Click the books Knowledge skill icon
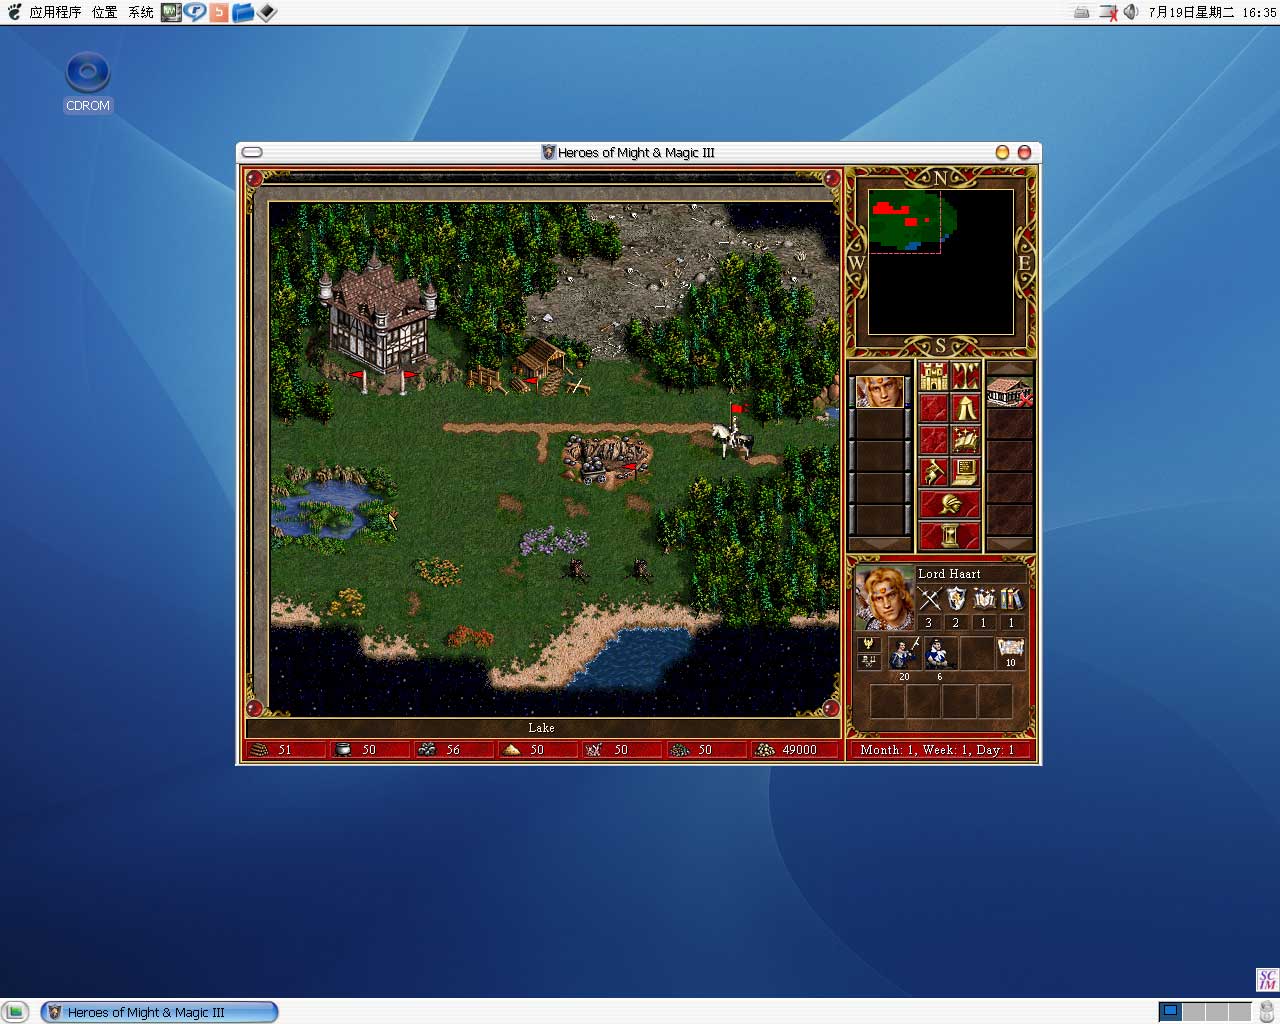This screenshot has height=1024, width=1280. click(x=1011, y=599)
